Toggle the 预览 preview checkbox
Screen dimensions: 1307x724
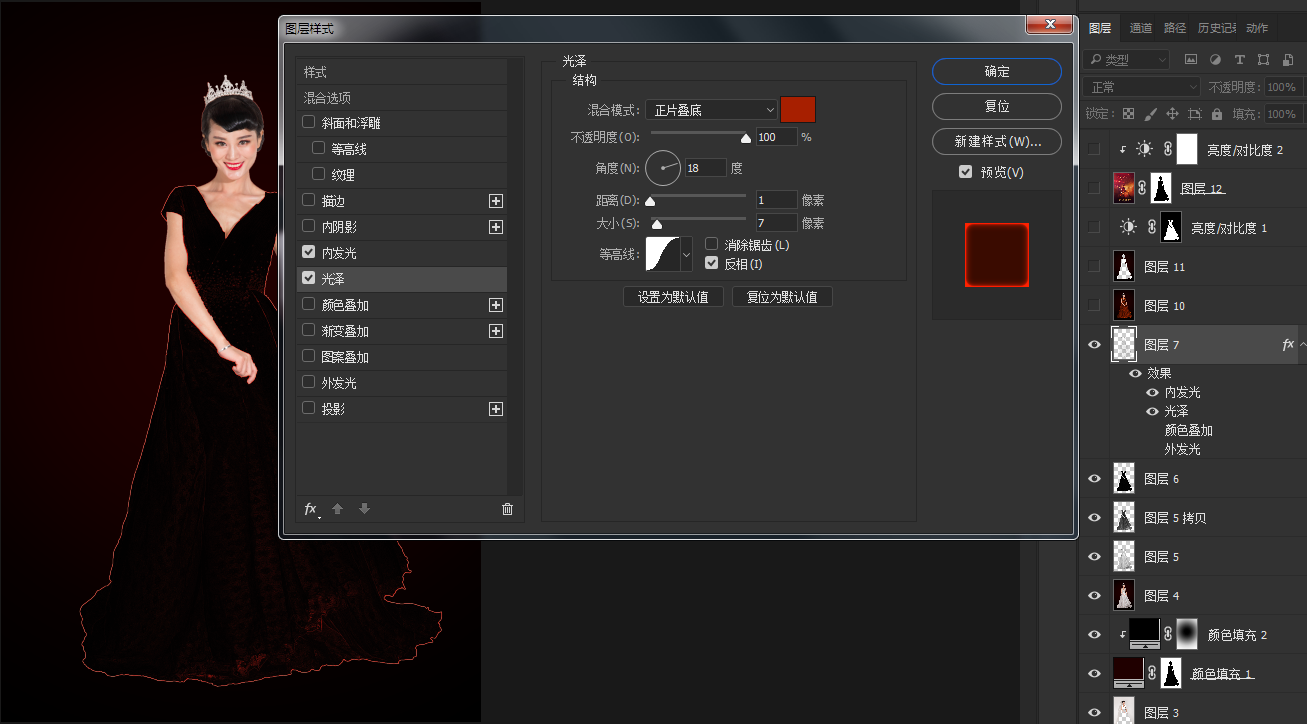pyautogui.click(x=965, y=172)
